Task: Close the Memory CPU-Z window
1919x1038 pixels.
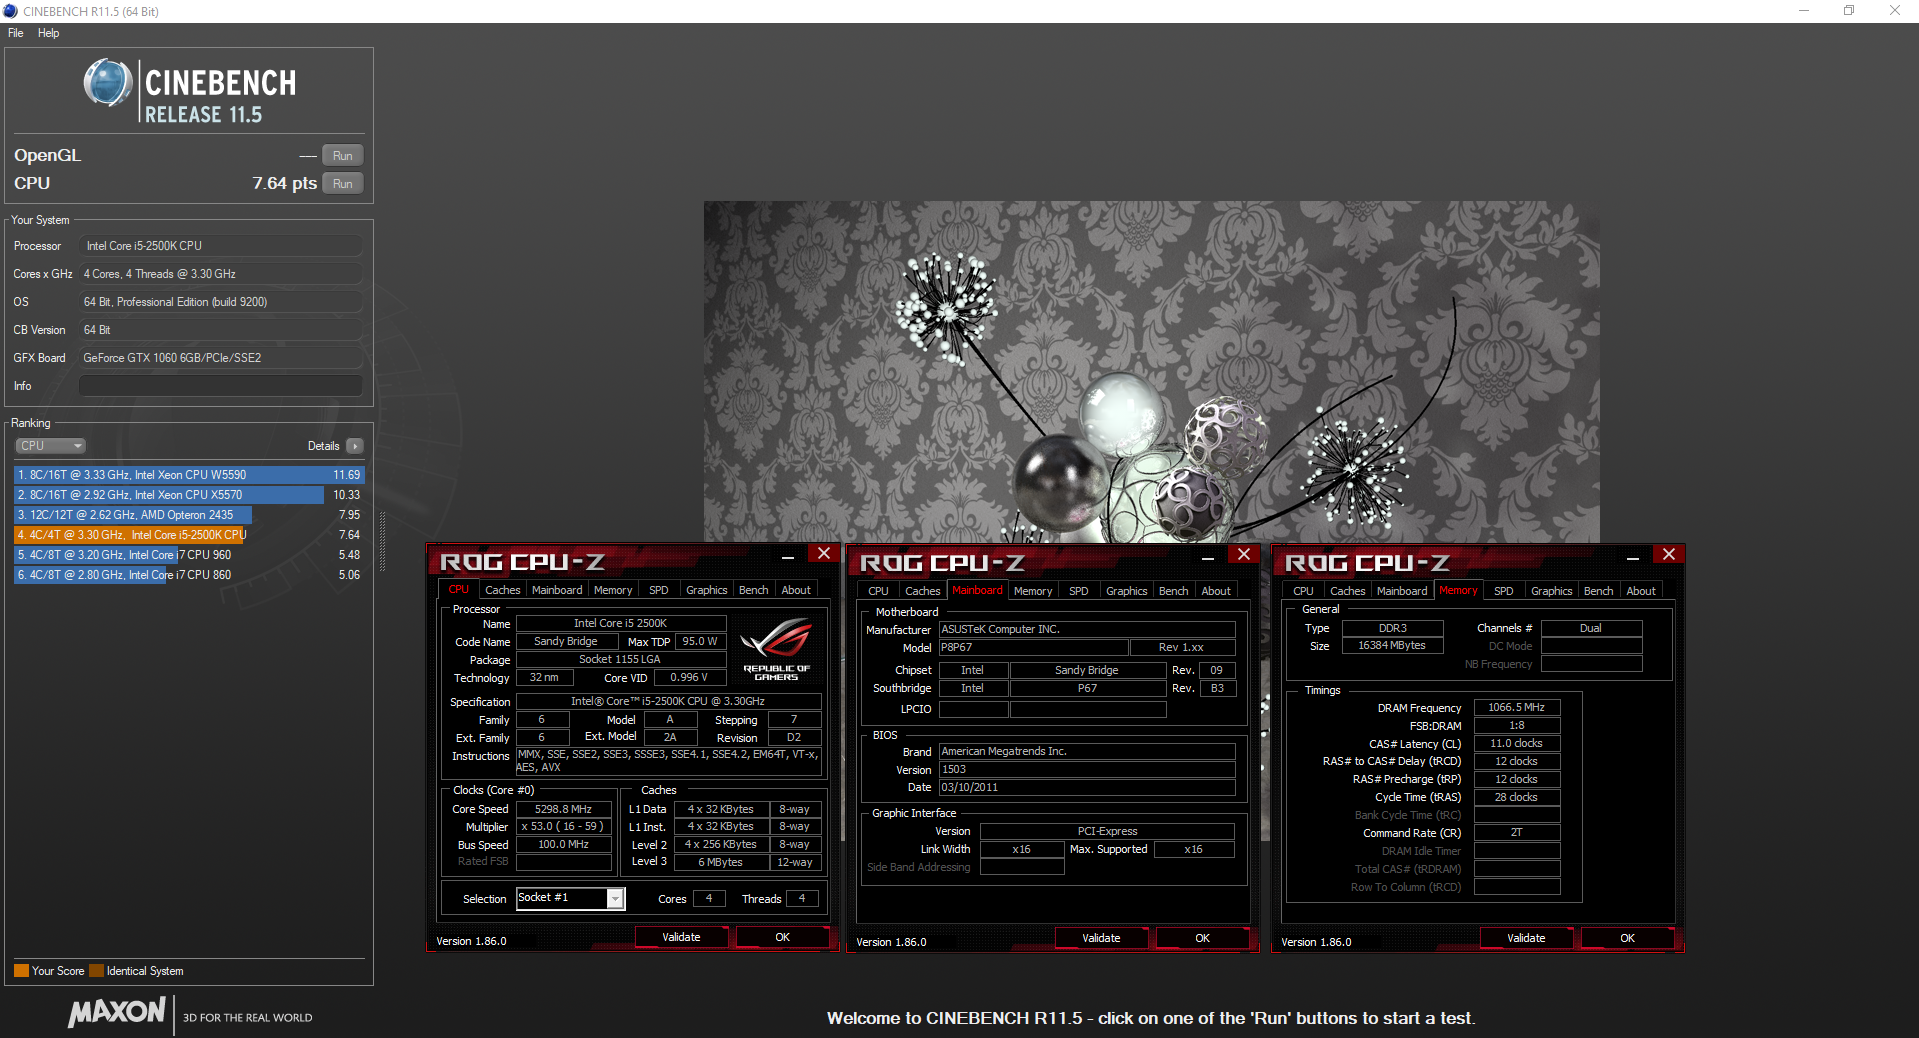Action: pos(1668,555)
